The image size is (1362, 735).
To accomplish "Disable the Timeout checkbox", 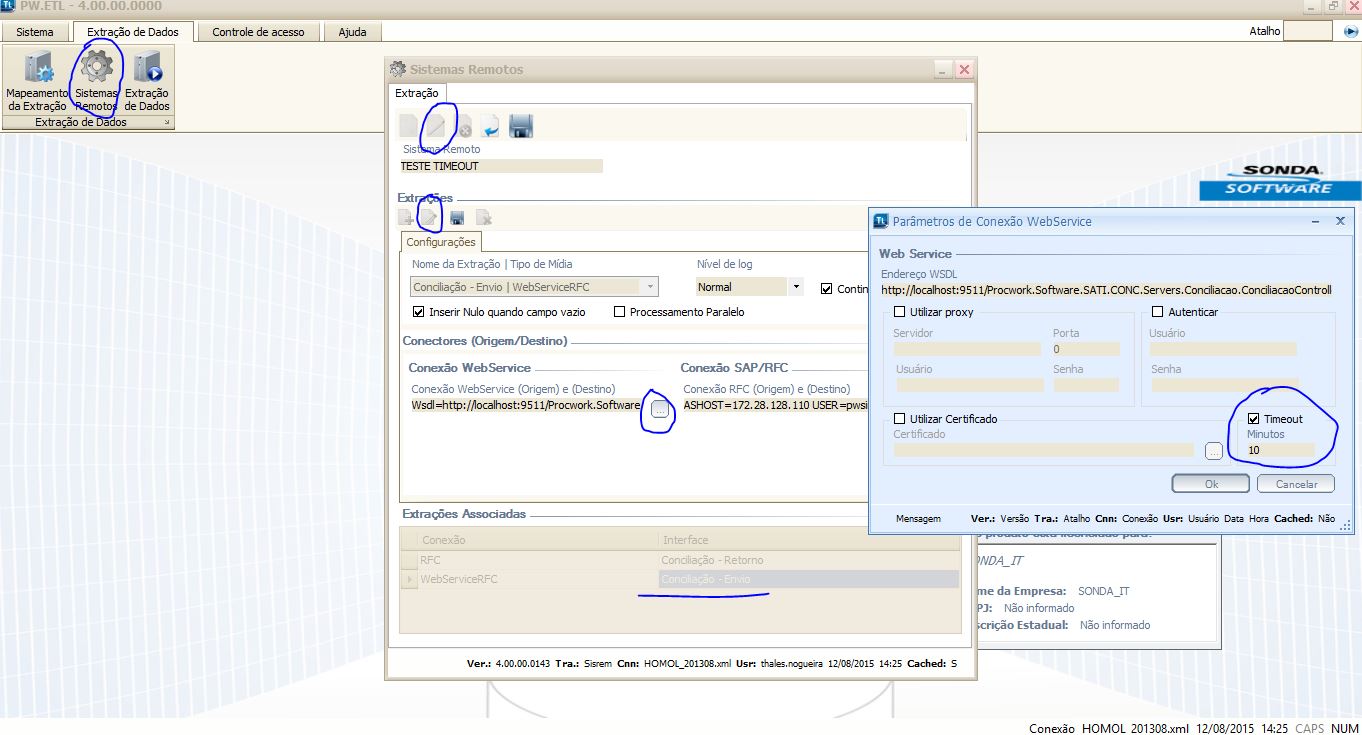I will pyautogui.click(x=1254, y=419).
